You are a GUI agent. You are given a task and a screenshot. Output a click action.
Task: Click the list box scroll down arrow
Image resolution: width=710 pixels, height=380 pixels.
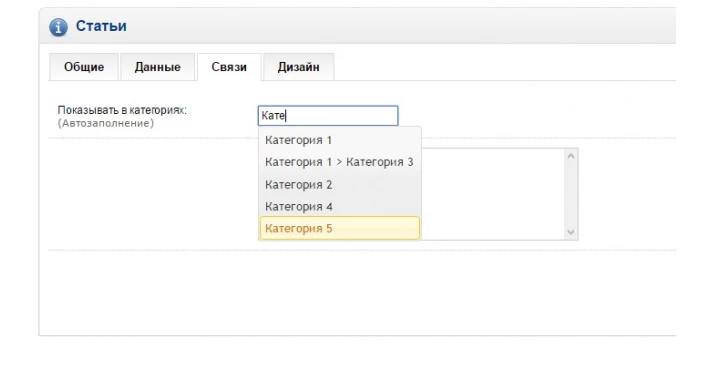coord(571,232)
